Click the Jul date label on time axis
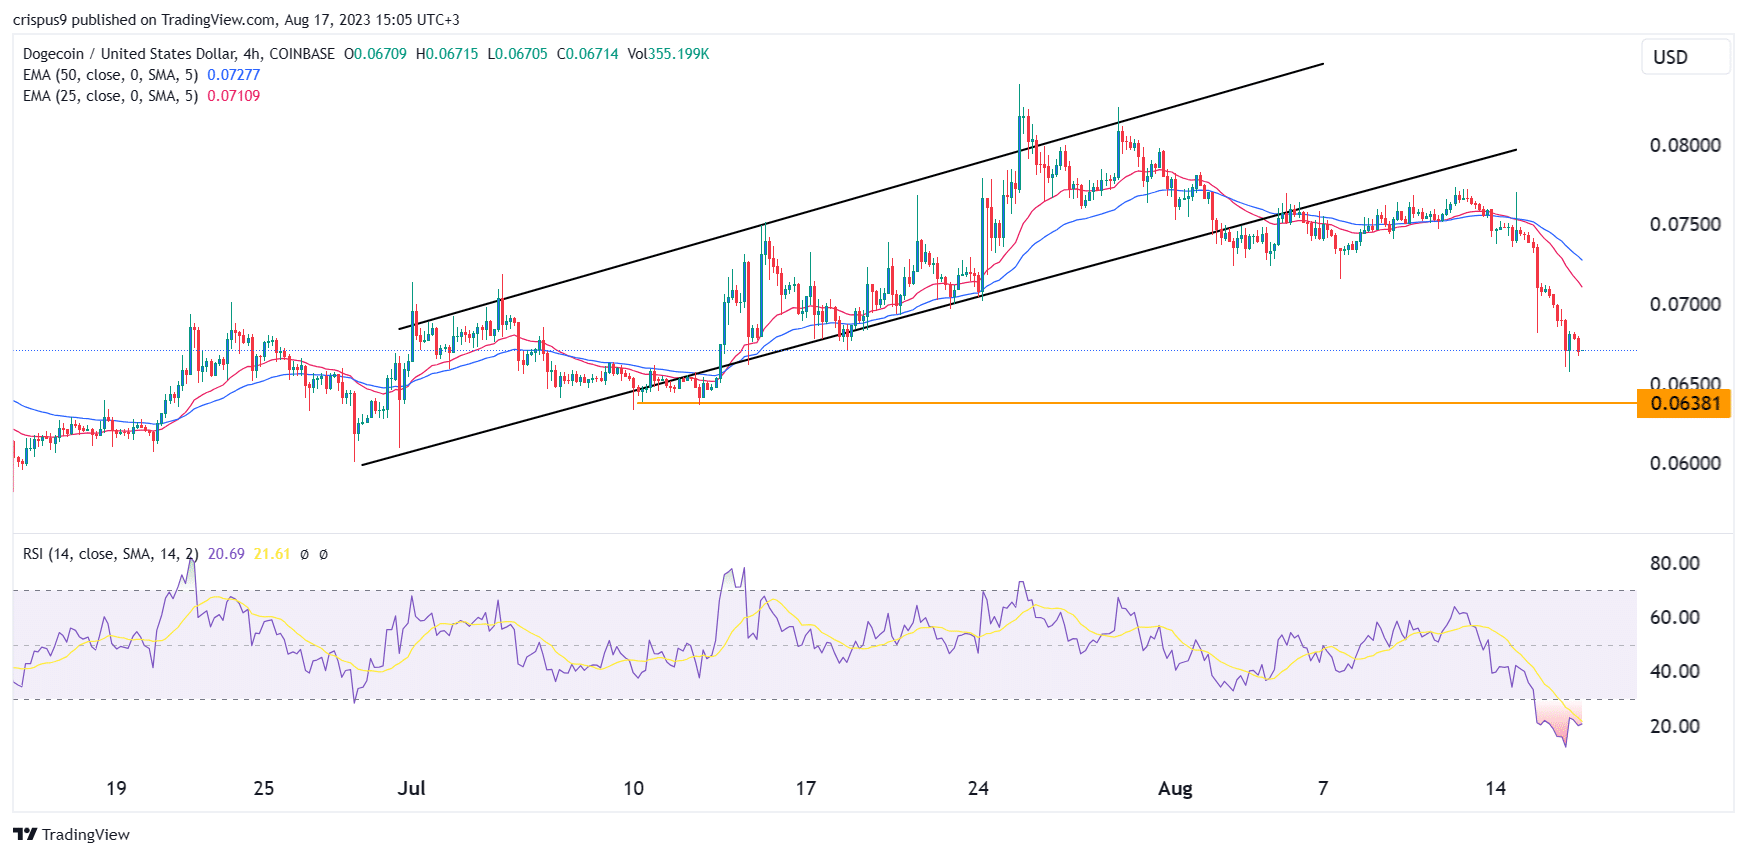Screen dimensions: 1747x856 (x=411, y=788)
